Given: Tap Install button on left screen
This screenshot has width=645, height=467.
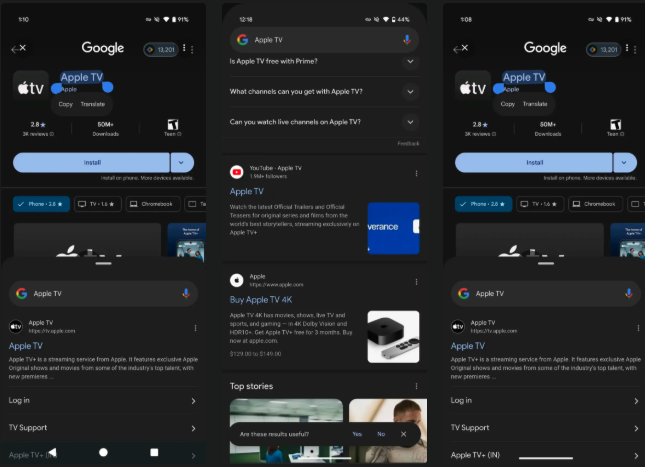Looking at the screenshot, I should [x=91, y=163].
